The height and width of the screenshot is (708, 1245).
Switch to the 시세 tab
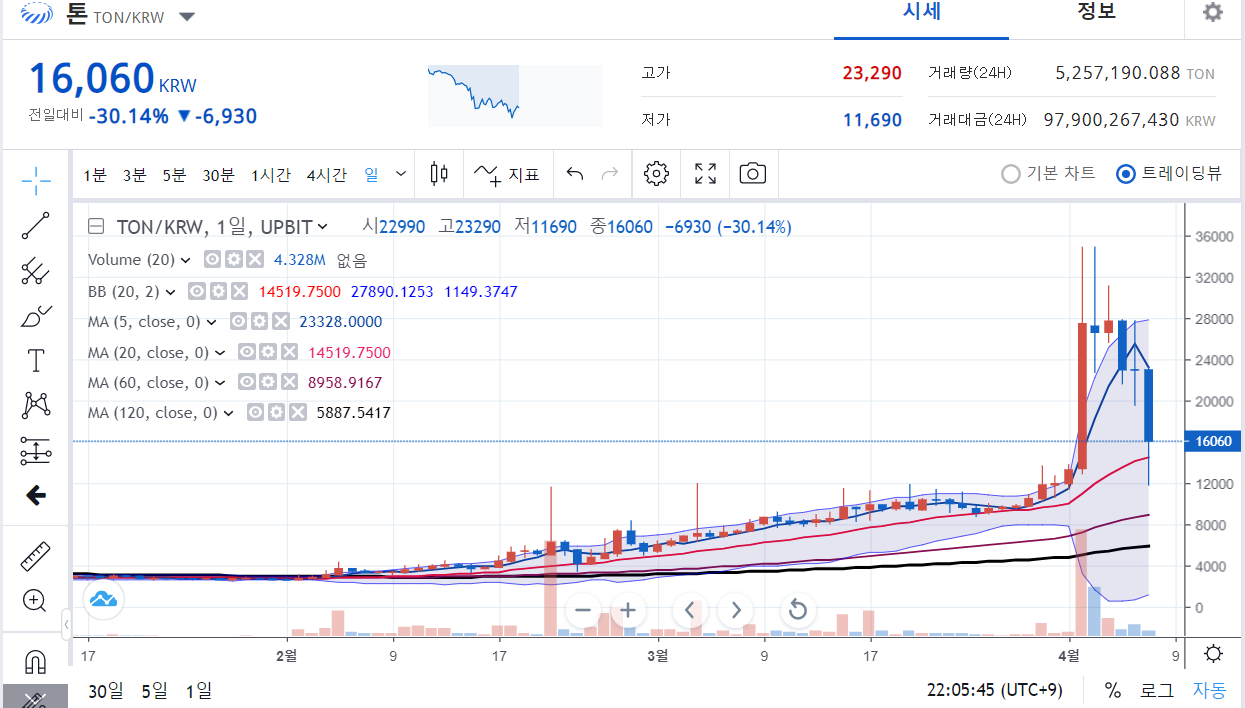pos(921,12)
